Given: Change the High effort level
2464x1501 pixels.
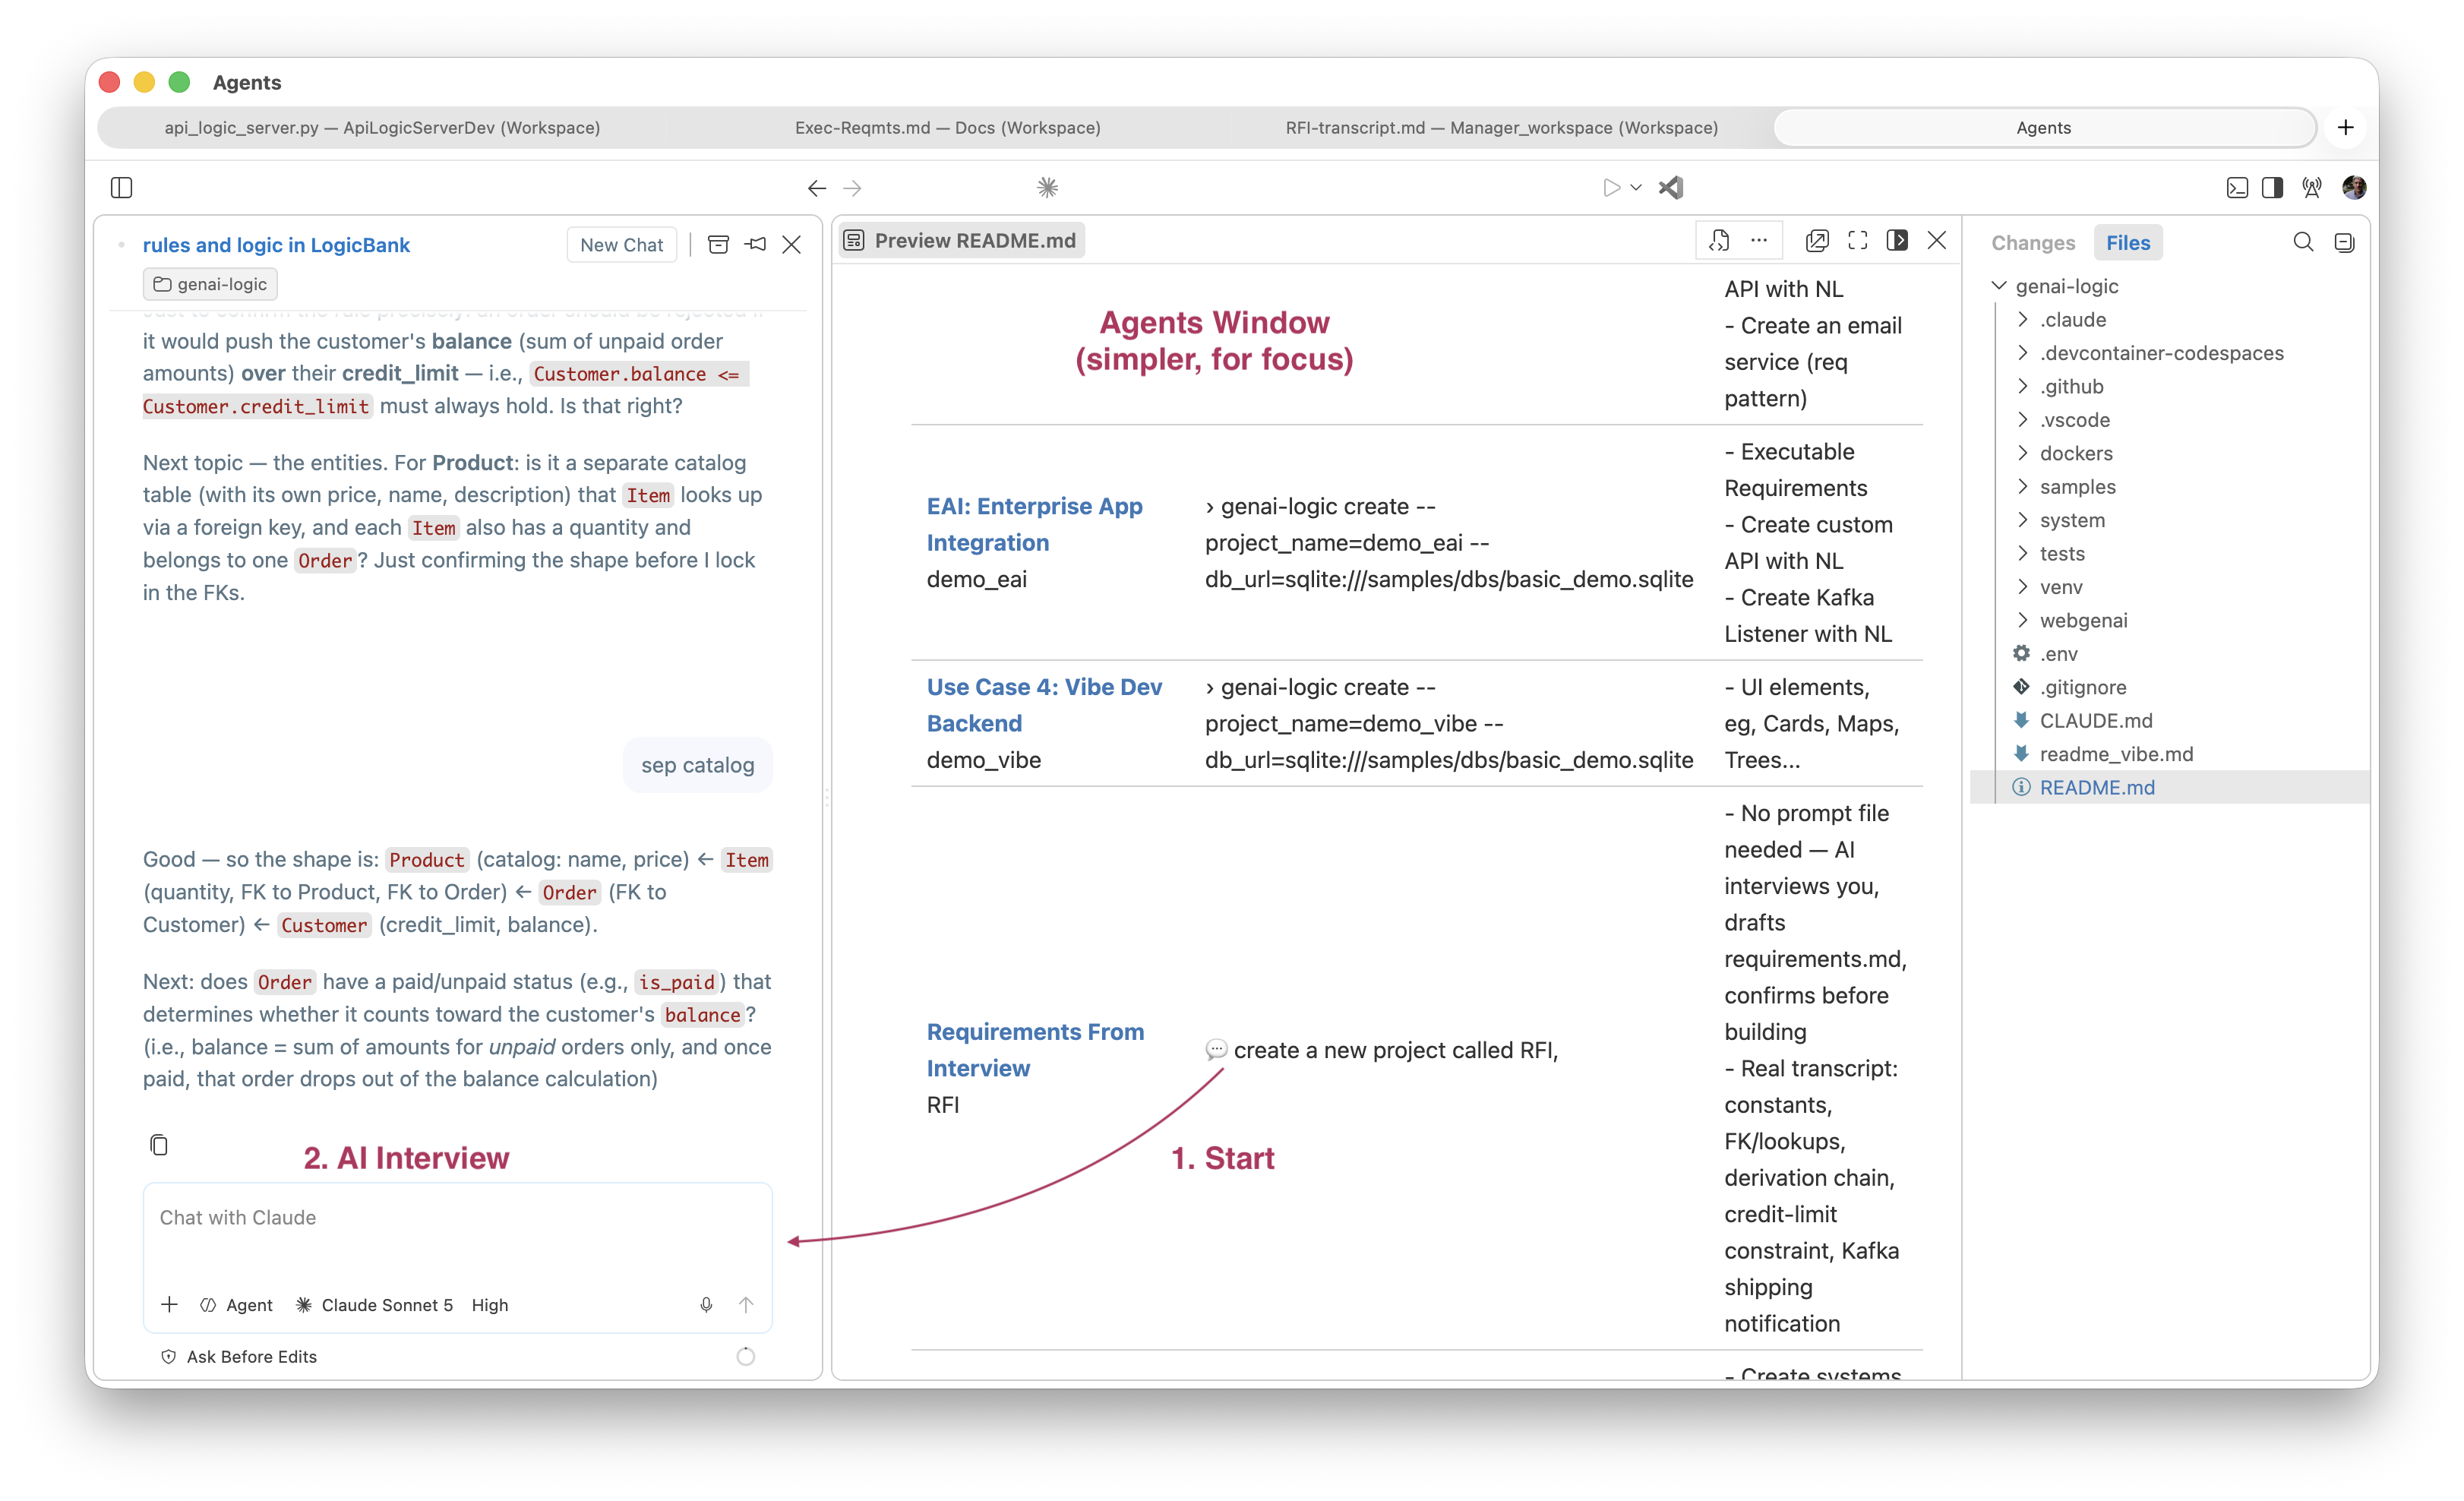Looking at the screenshot, I should (x=490, y=1305).
